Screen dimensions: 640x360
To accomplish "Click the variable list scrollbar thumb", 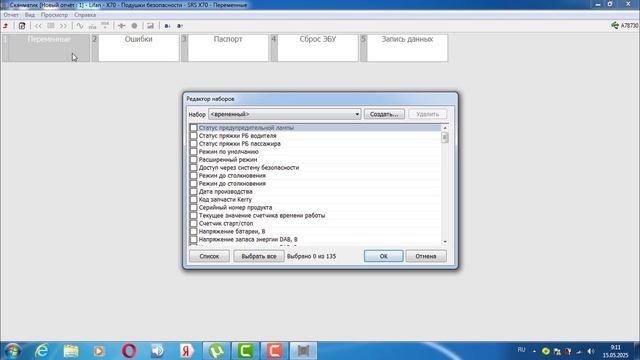I will pos(445,138).
